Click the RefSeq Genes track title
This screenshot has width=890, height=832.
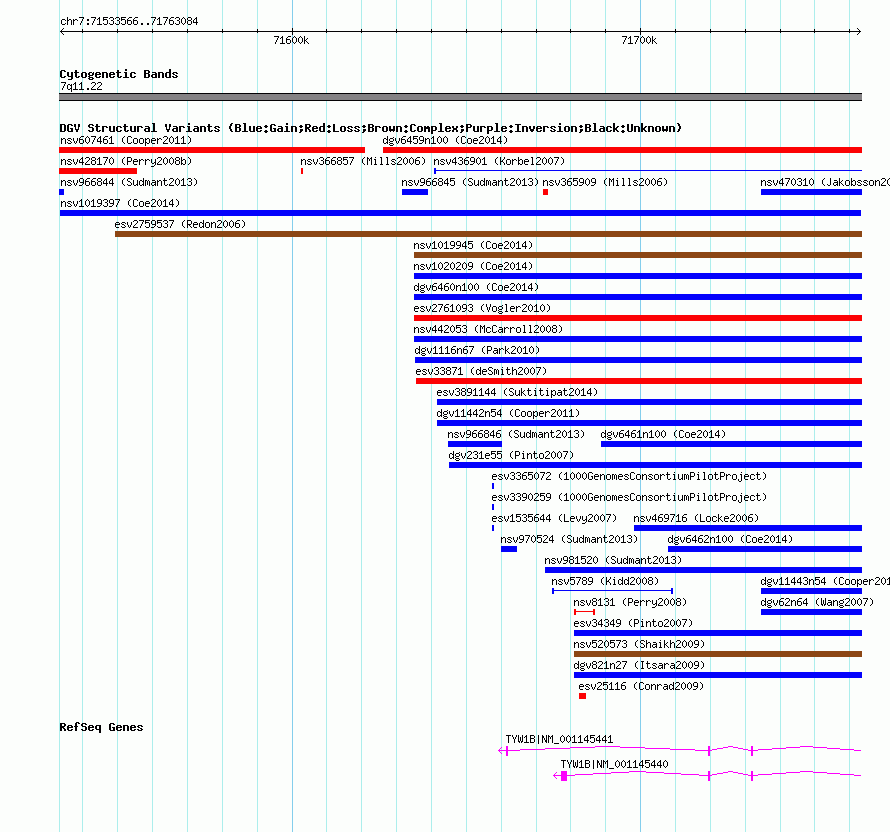pos(101,728)
